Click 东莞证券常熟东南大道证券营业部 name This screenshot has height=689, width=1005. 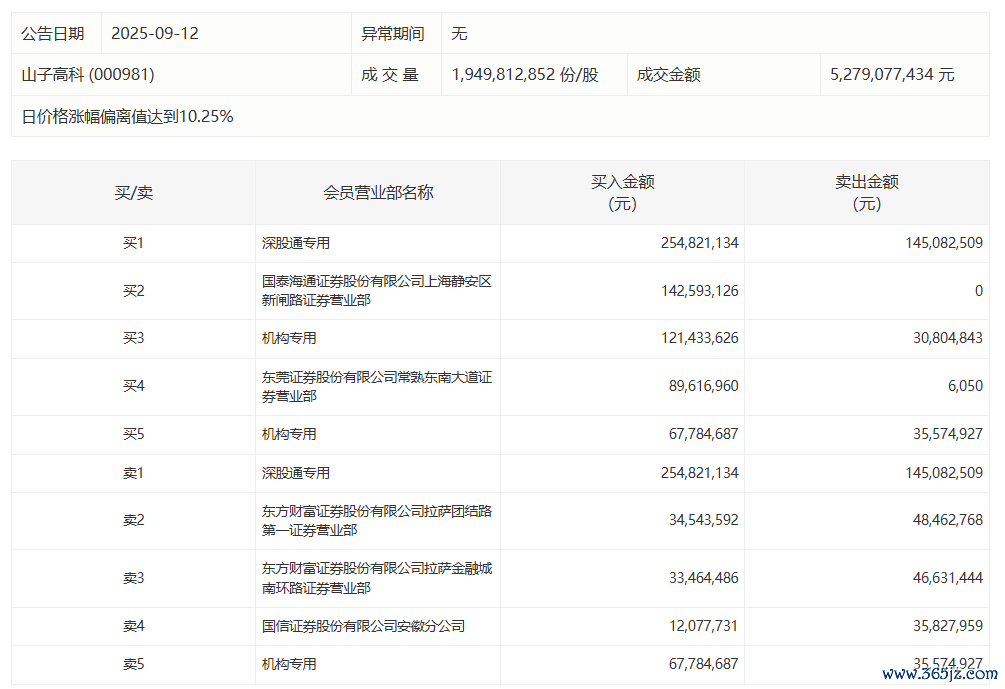(376, 386)
